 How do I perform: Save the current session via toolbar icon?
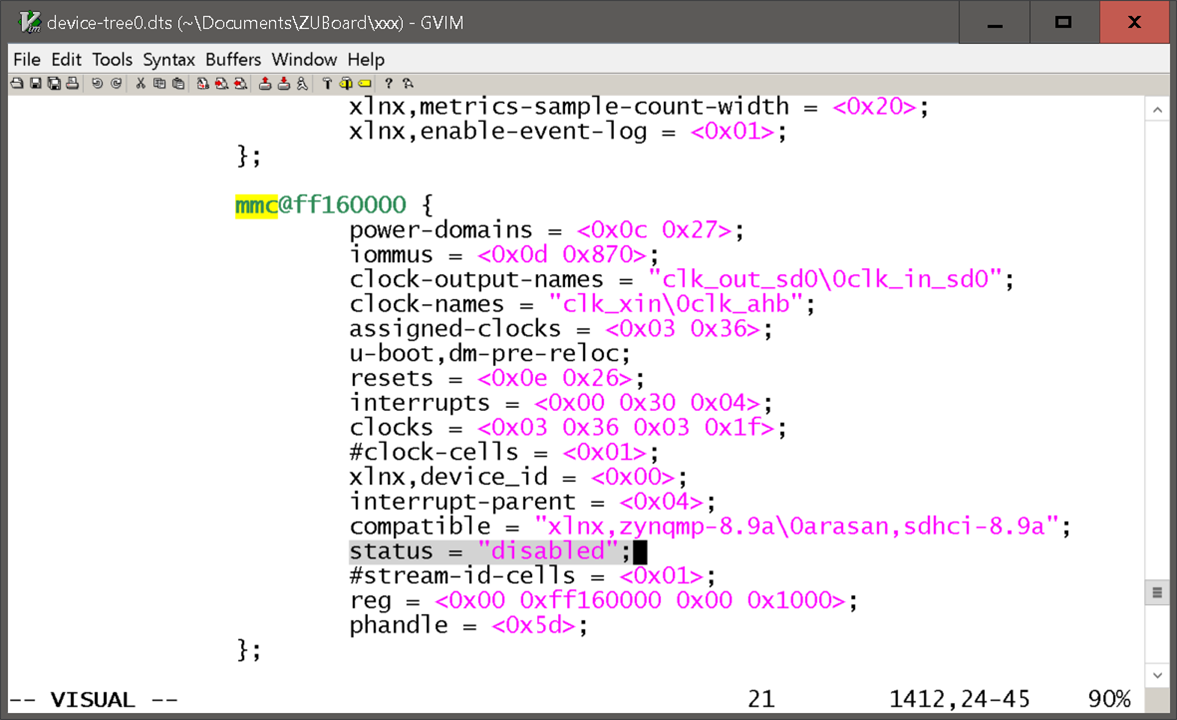284,83
